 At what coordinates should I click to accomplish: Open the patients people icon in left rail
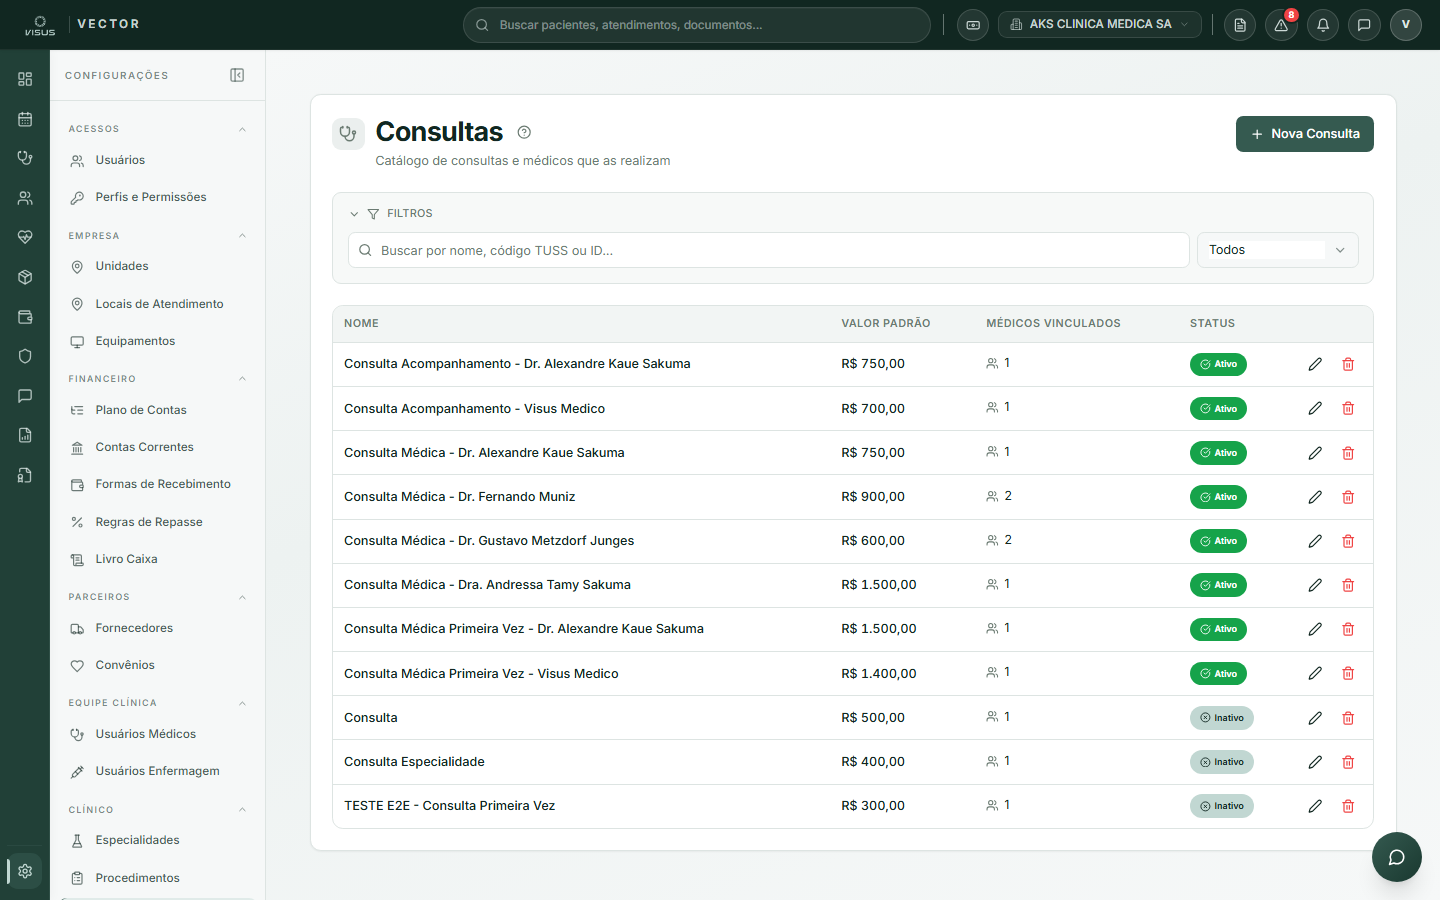tap(25, 198)
